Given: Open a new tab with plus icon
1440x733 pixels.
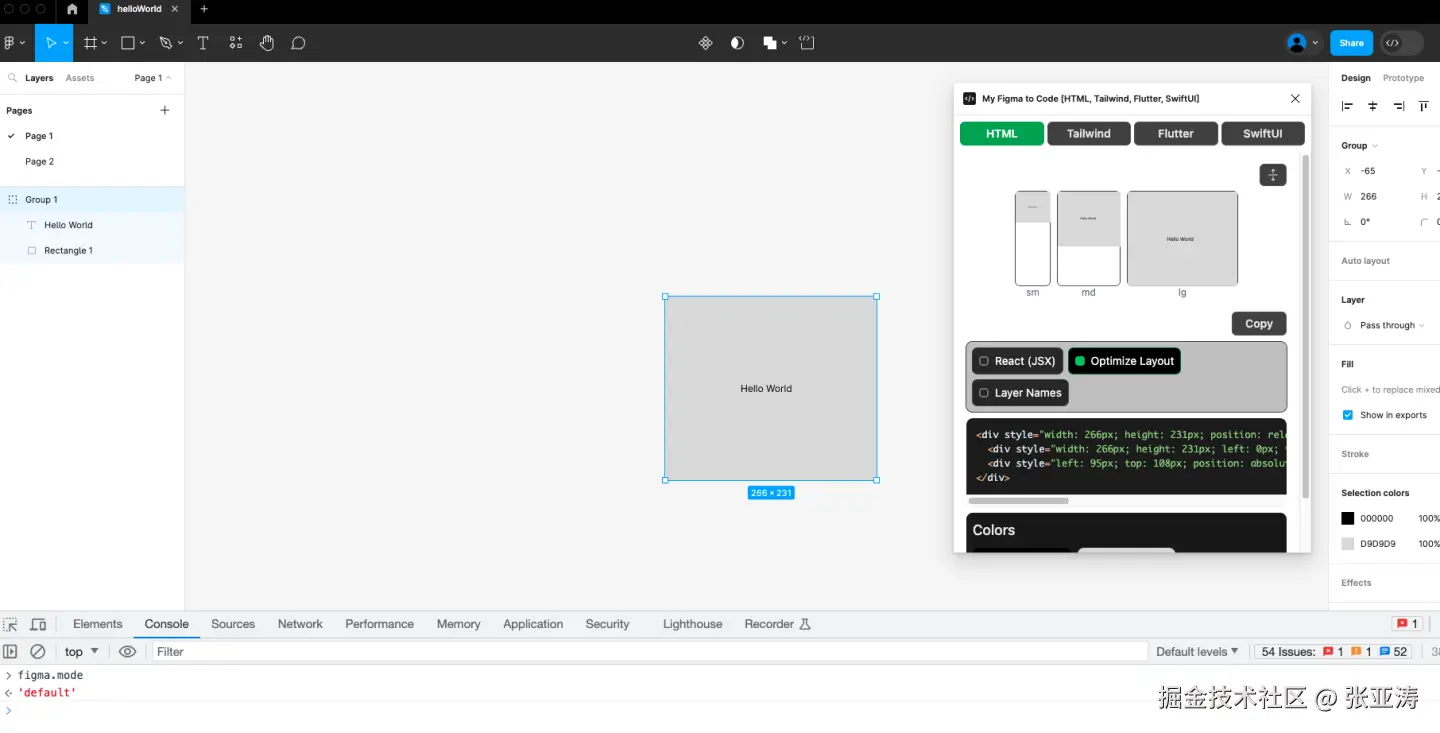Looking at the screenshot, I should (204, 9).
